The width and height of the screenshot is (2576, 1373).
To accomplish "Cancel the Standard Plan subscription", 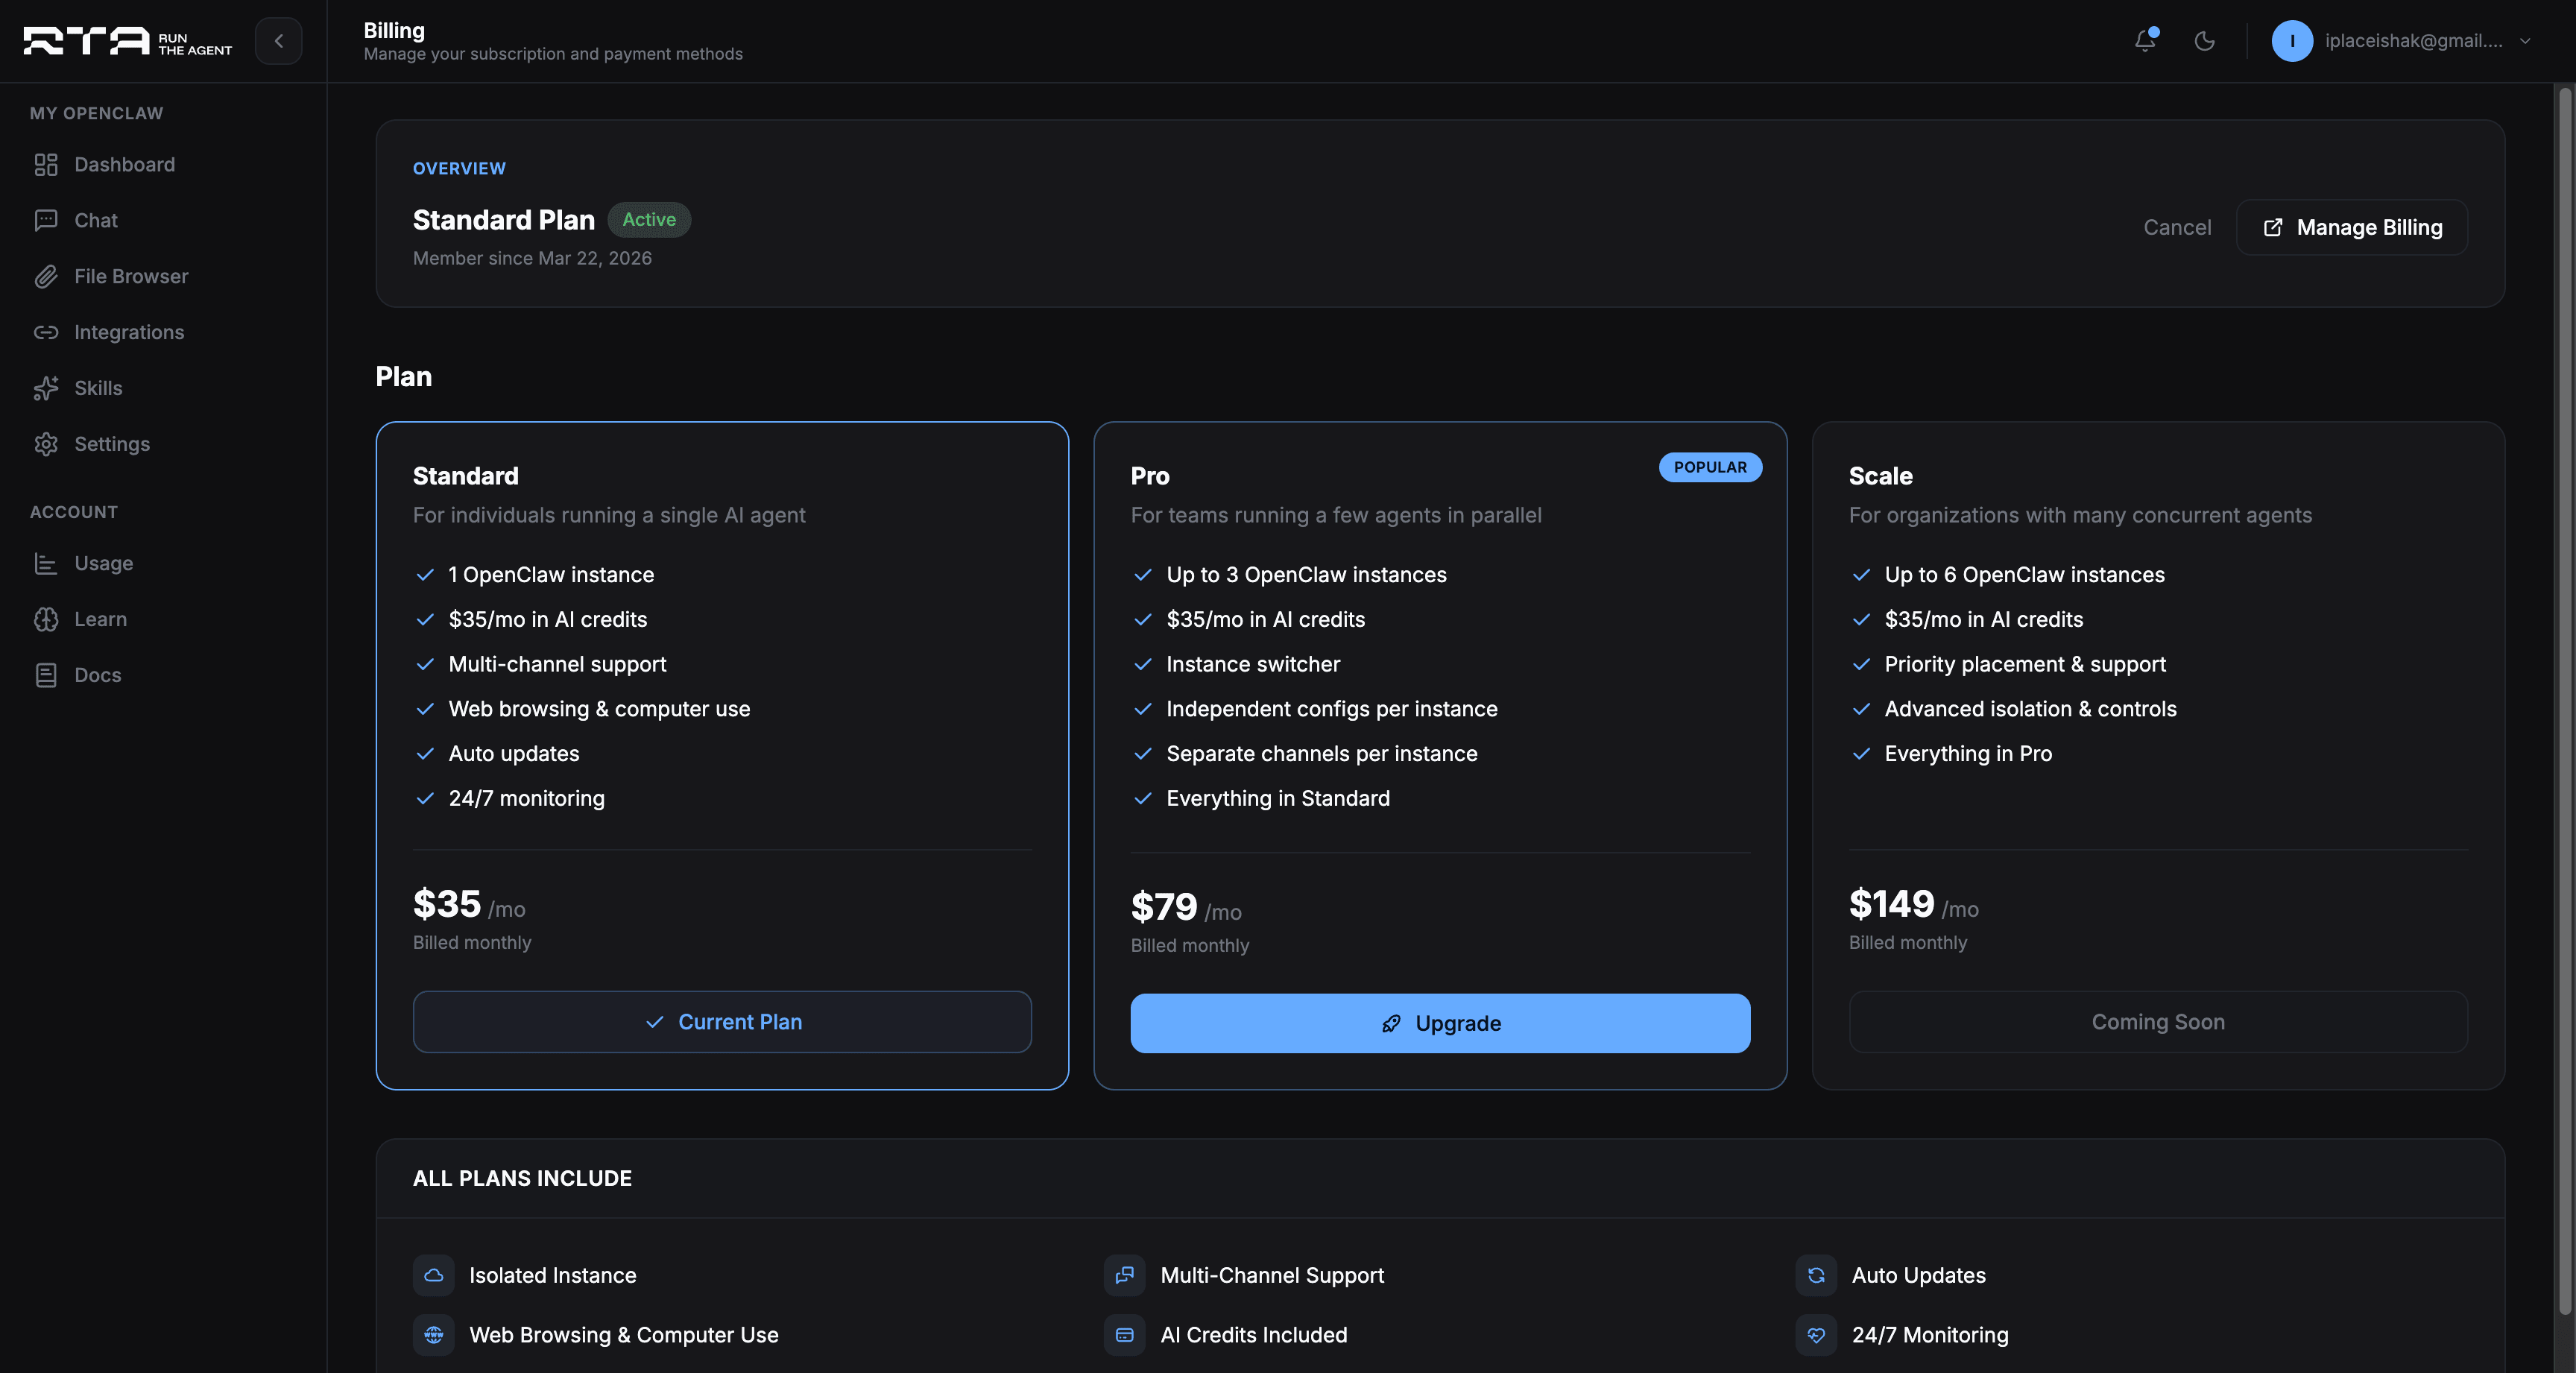I will [2177, 228].
